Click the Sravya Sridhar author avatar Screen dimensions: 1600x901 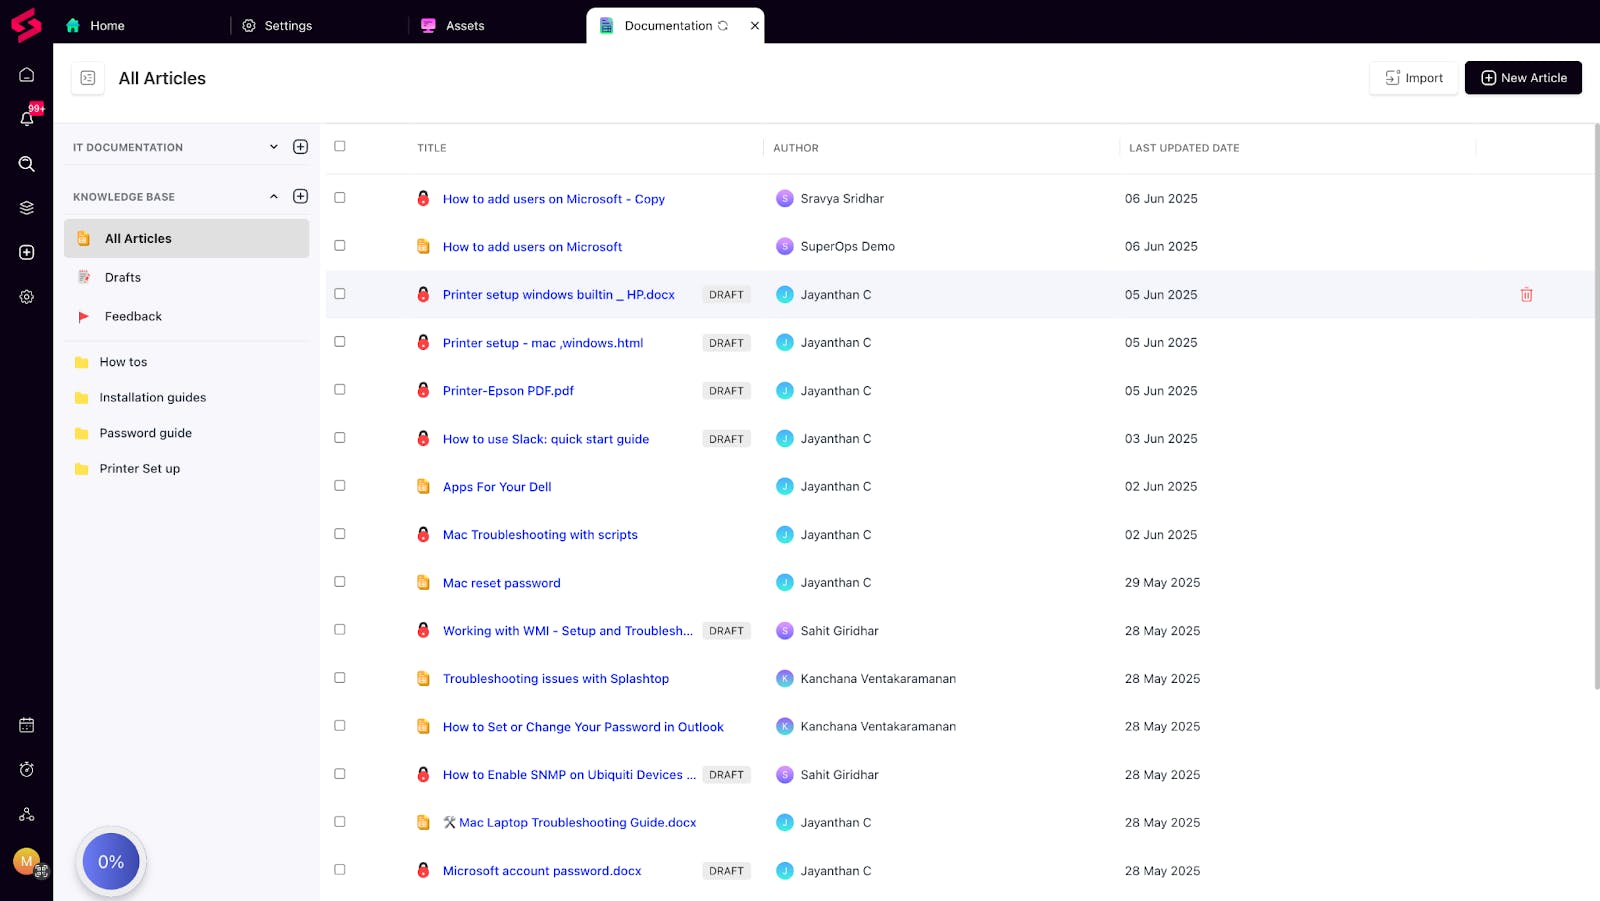(785, 198)
